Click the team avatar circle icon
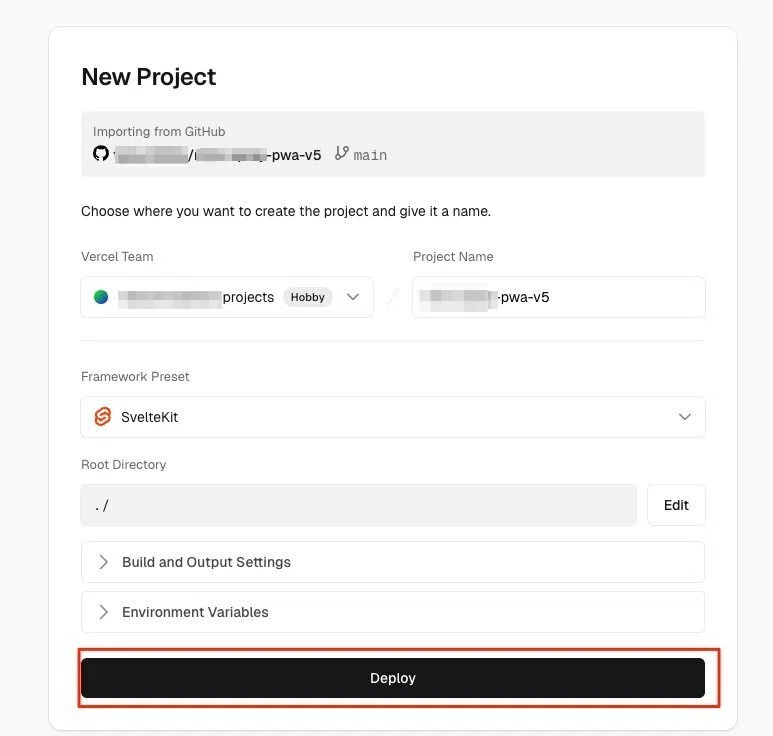Screen dimensions: 773x736 coord(101,297)
